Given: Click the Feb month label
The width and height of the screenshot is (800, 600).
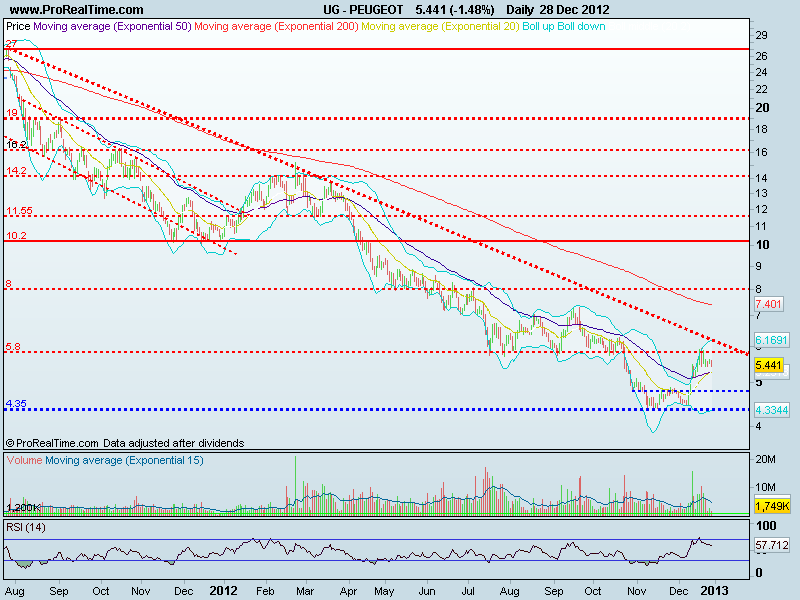Looking at the screenshot, I should 265,591.
